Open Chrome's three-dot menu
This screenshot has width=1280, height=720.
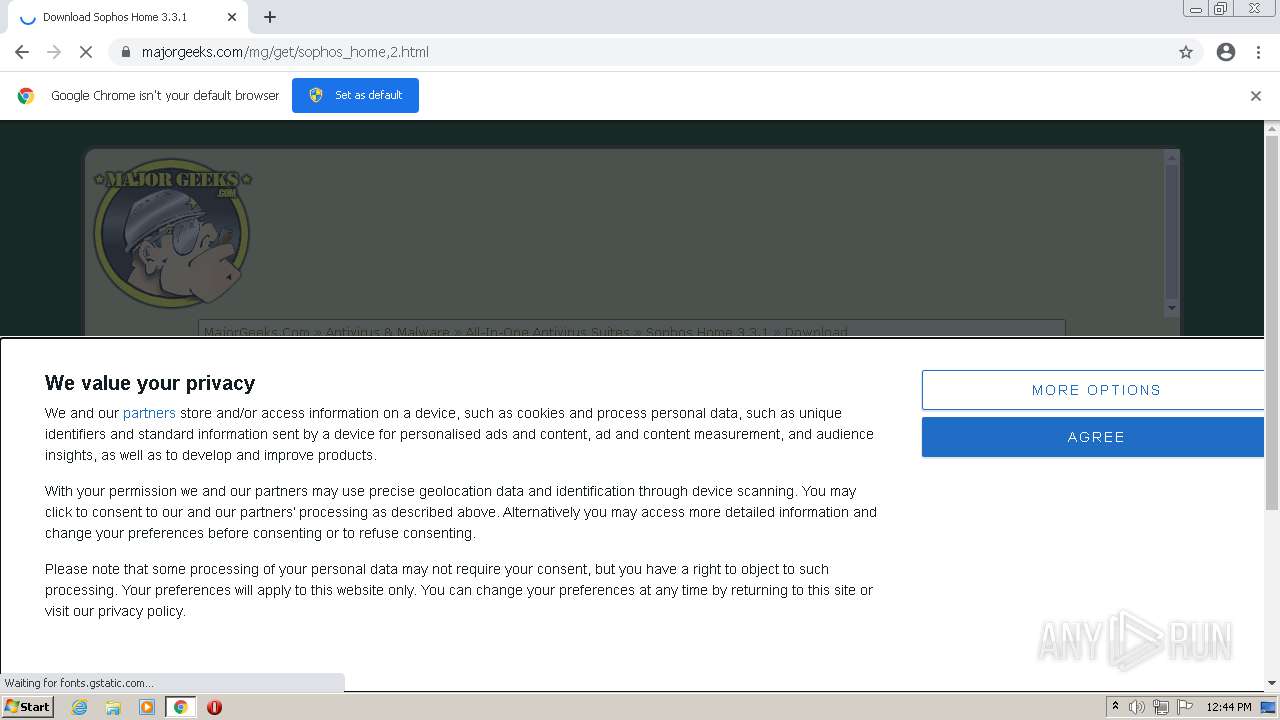1258,52
